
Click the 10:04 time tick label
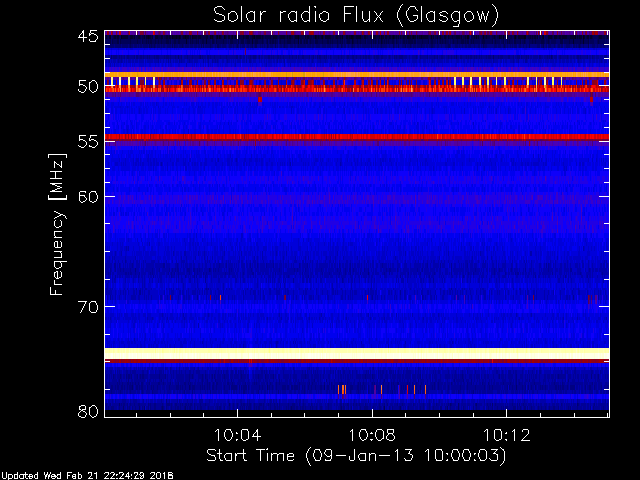pyautogui.click(x=237, y=437)
